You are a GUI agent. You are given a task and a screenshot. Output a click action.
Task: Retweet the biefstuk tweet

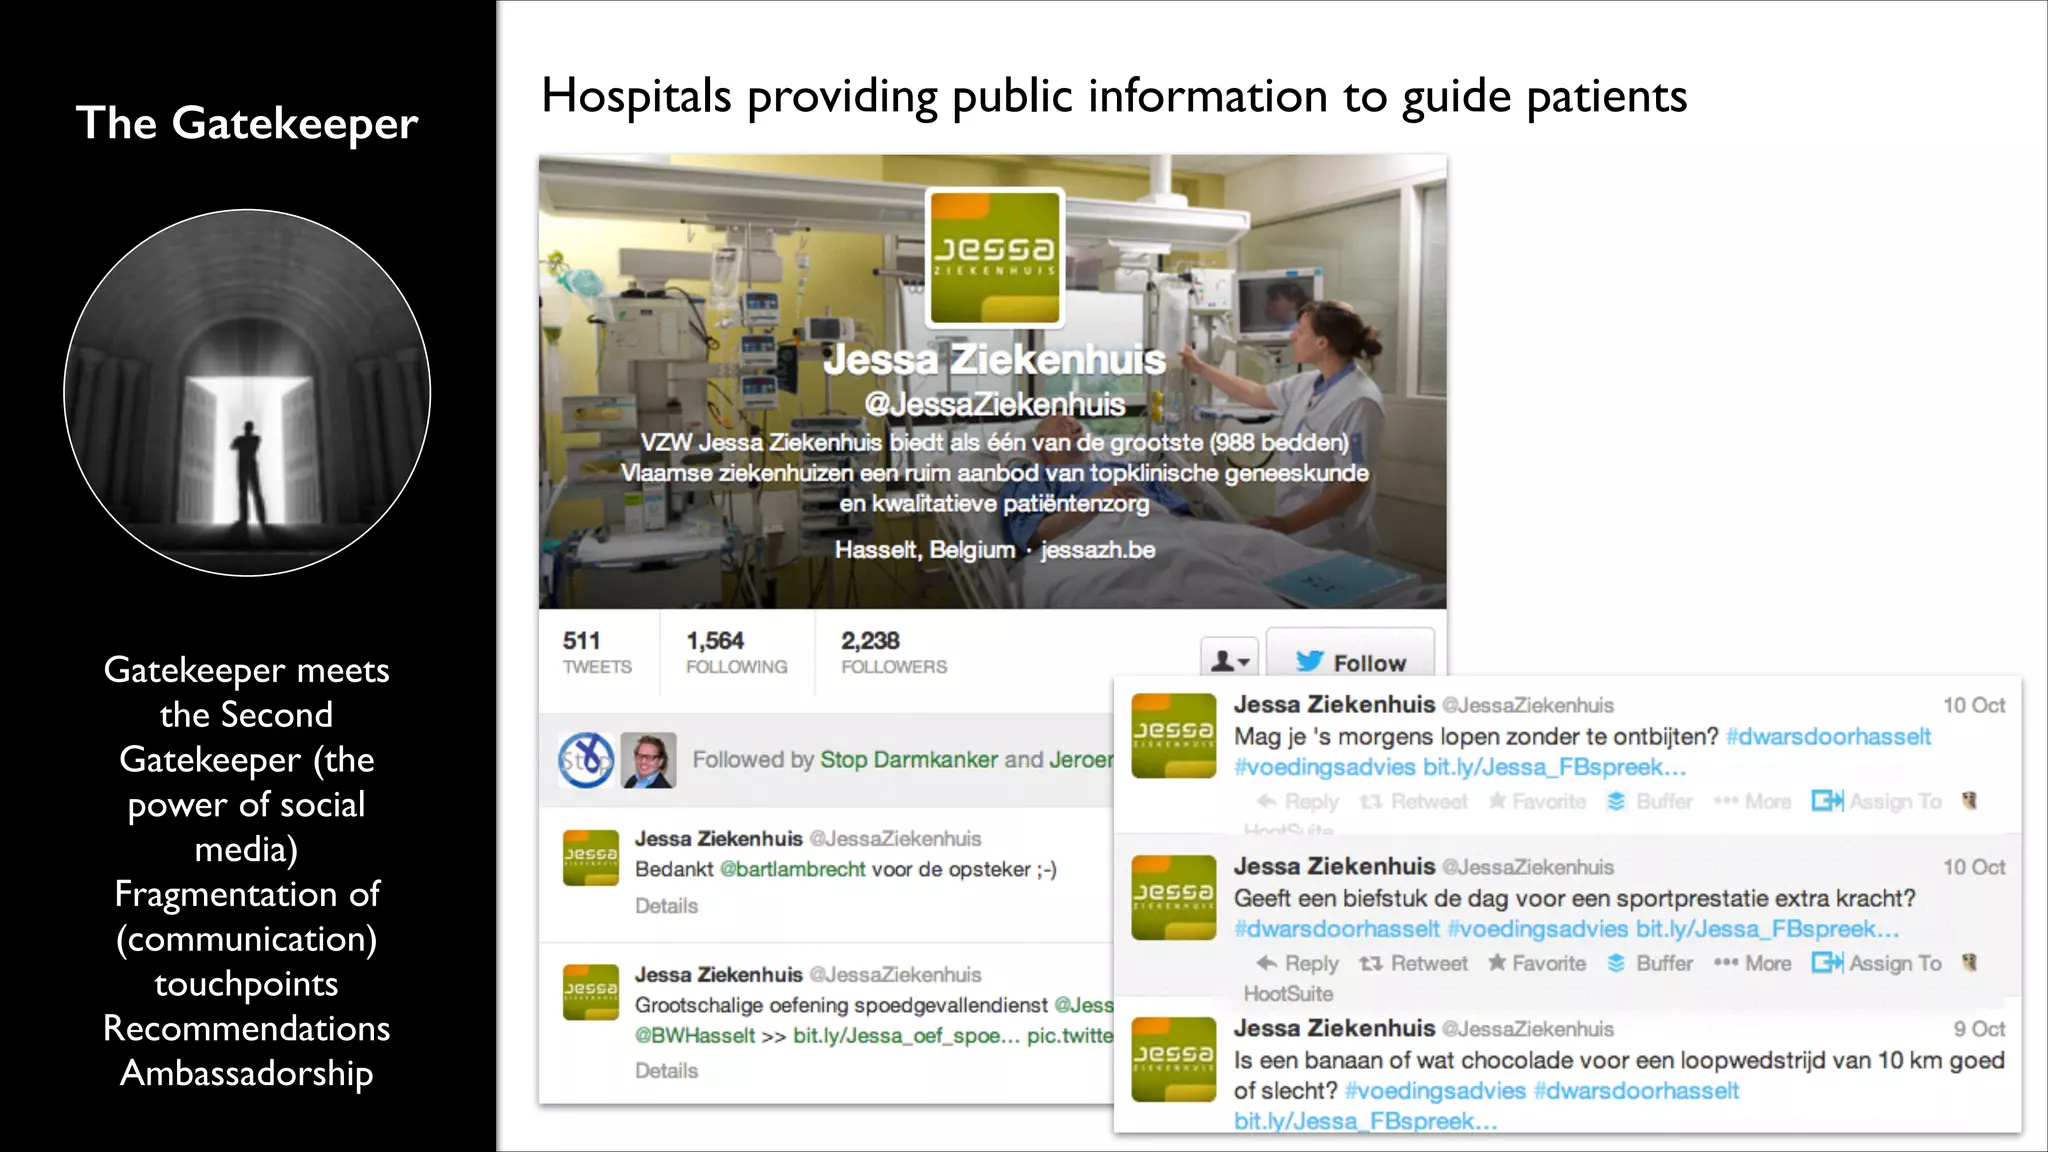click(1413, 964)
